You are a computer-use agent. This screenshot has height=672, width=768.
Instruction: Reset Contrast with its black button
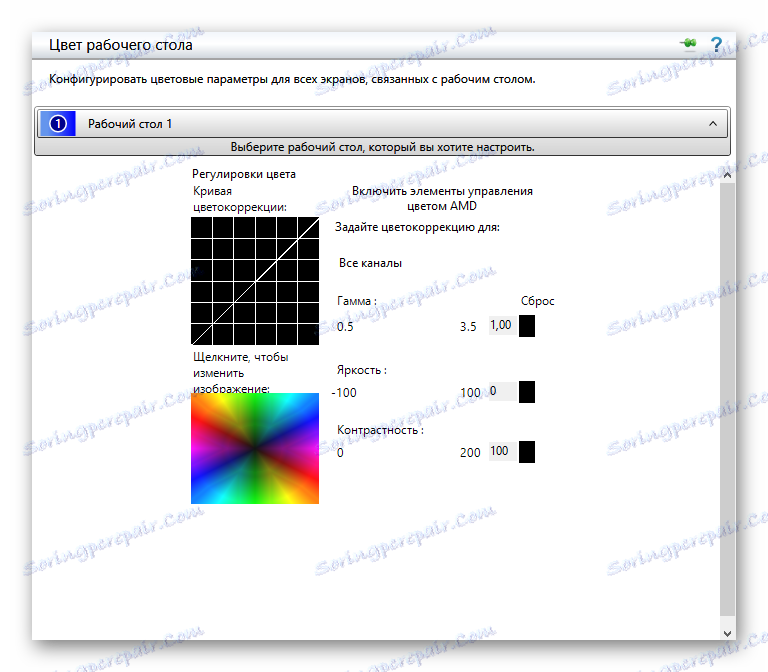(527, 452)
